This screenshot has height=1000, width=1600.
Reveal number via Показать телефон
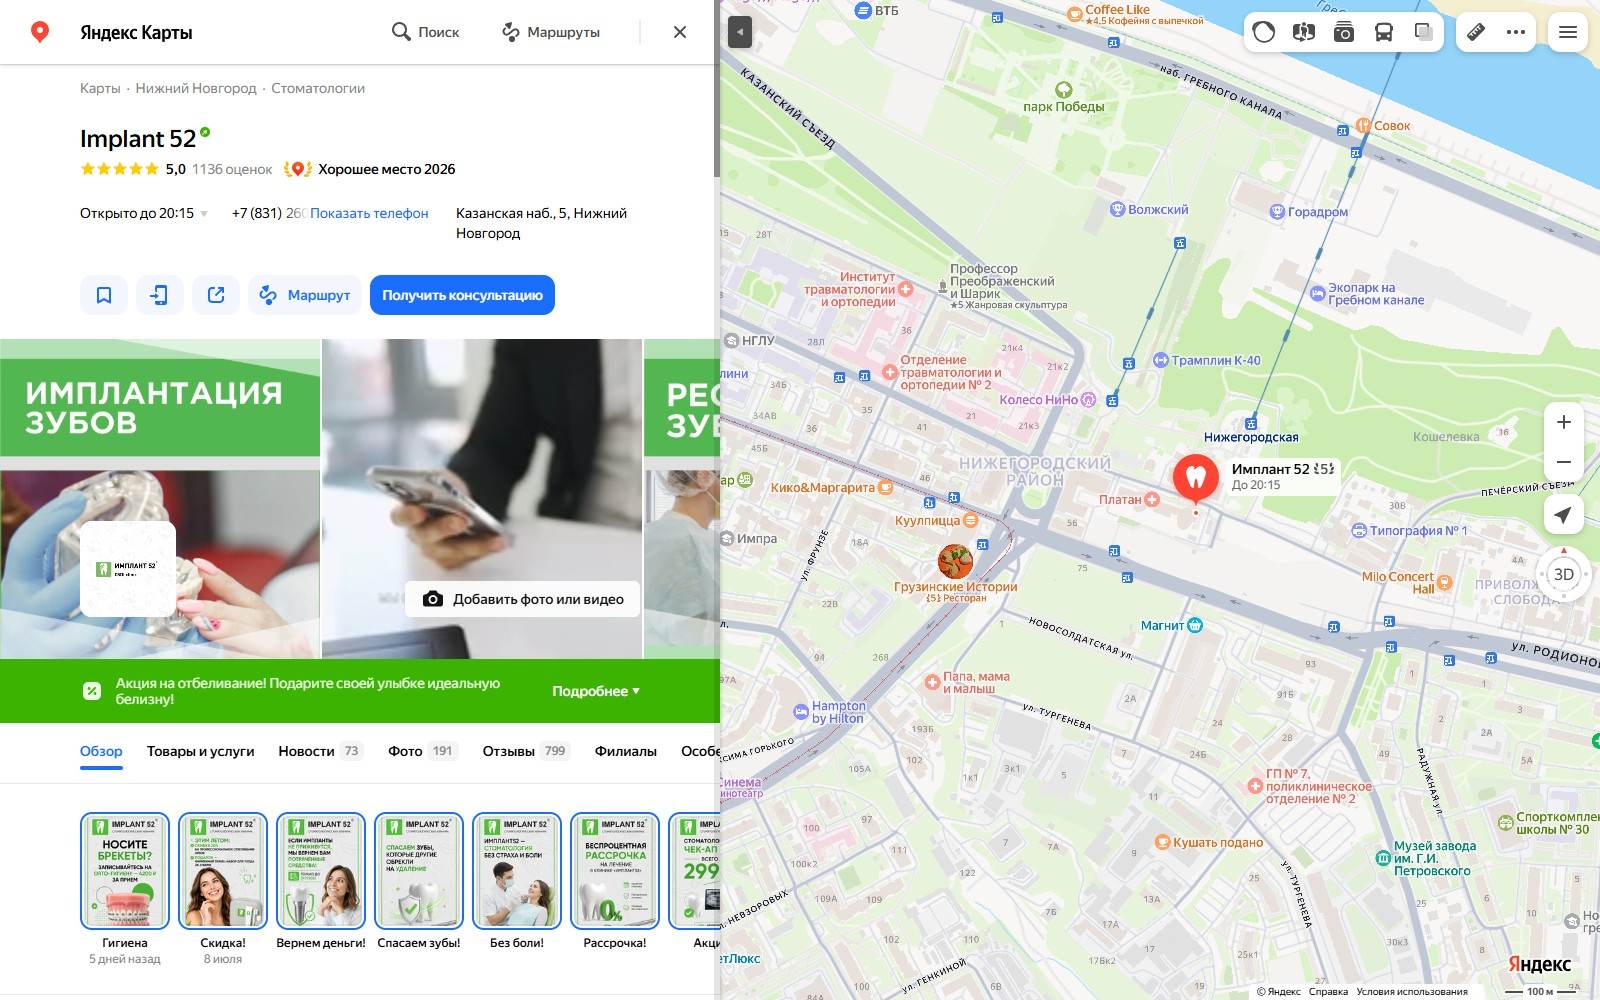tap(369, 213)
